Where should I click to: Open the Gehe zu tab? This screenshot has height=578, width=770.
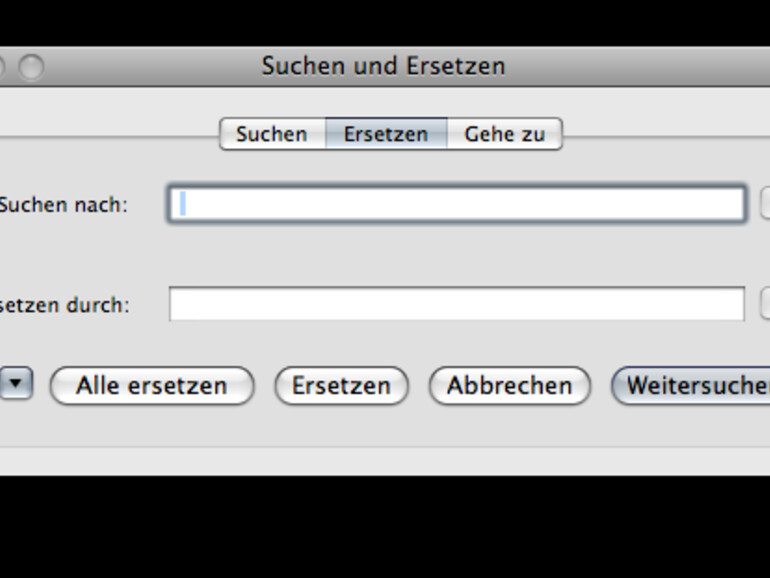(504, 134)
